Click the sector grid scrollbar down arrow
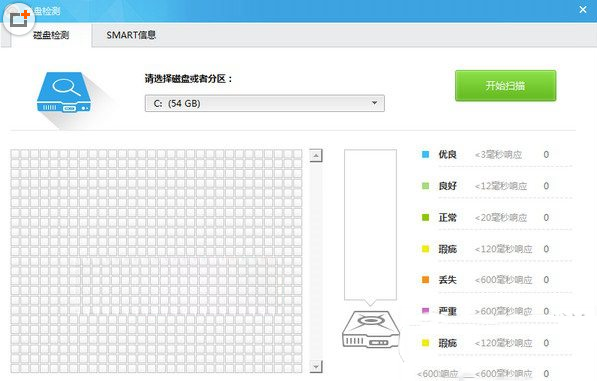This screenshot has width=597, height=381. (316, 367)
